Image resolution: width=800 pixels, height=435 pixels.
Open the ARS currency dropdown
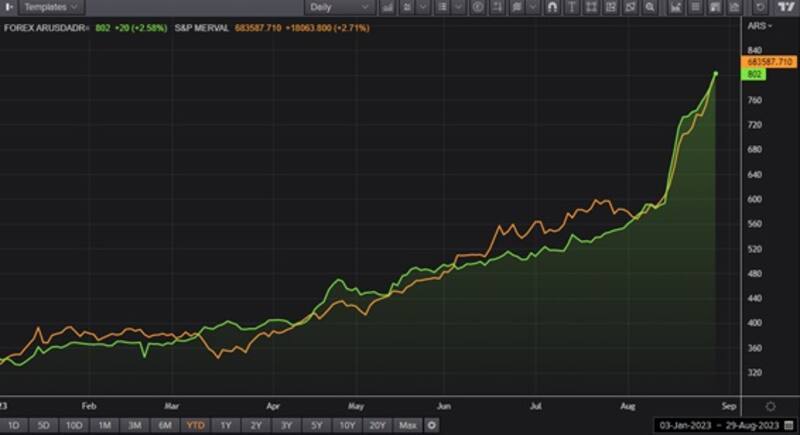click(760, 24)
